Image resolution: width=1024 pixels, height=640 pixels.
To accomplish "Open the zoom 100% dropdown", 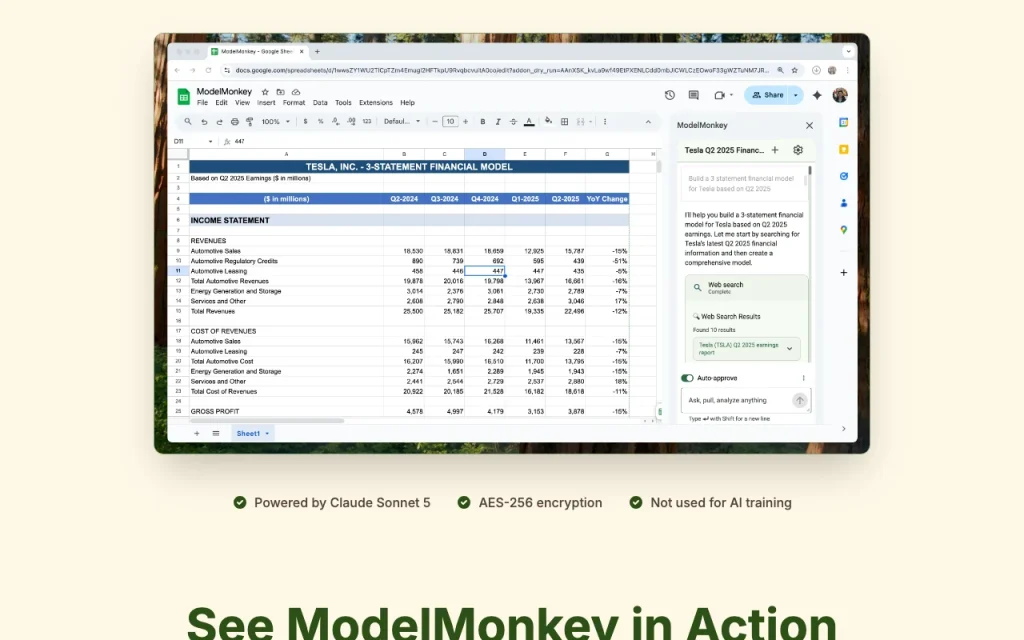I will pos(276,121).
